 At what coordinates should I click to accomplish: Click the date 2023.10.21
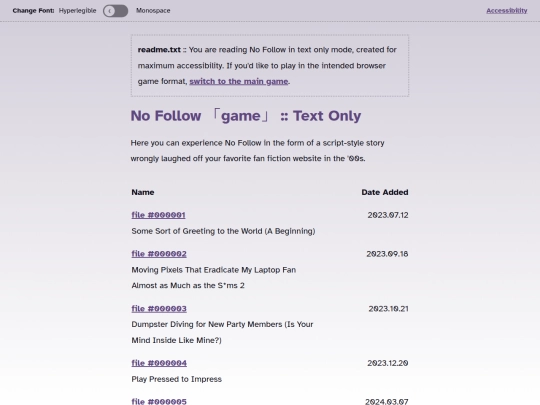[x=388, y=309]
